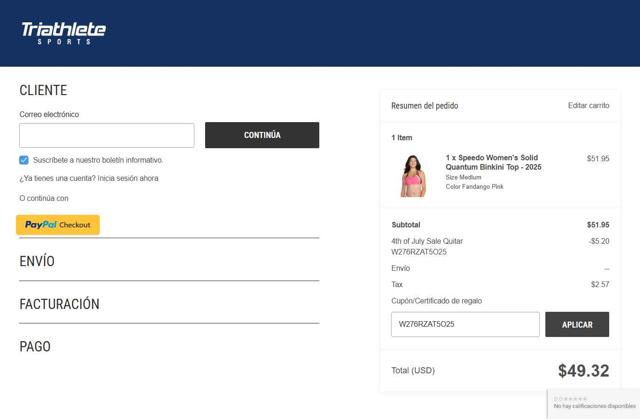Viewport: 640px width, 419px height.
Task: Uncheck the newsletter subscription checkbox
Action: tap(24, 160)
